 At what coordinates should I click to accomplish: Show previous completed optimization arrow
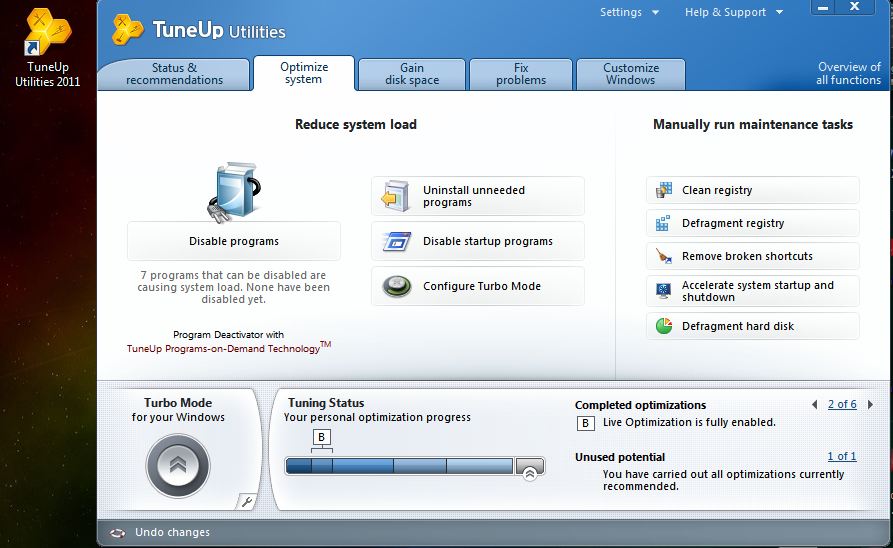[815, 404]
